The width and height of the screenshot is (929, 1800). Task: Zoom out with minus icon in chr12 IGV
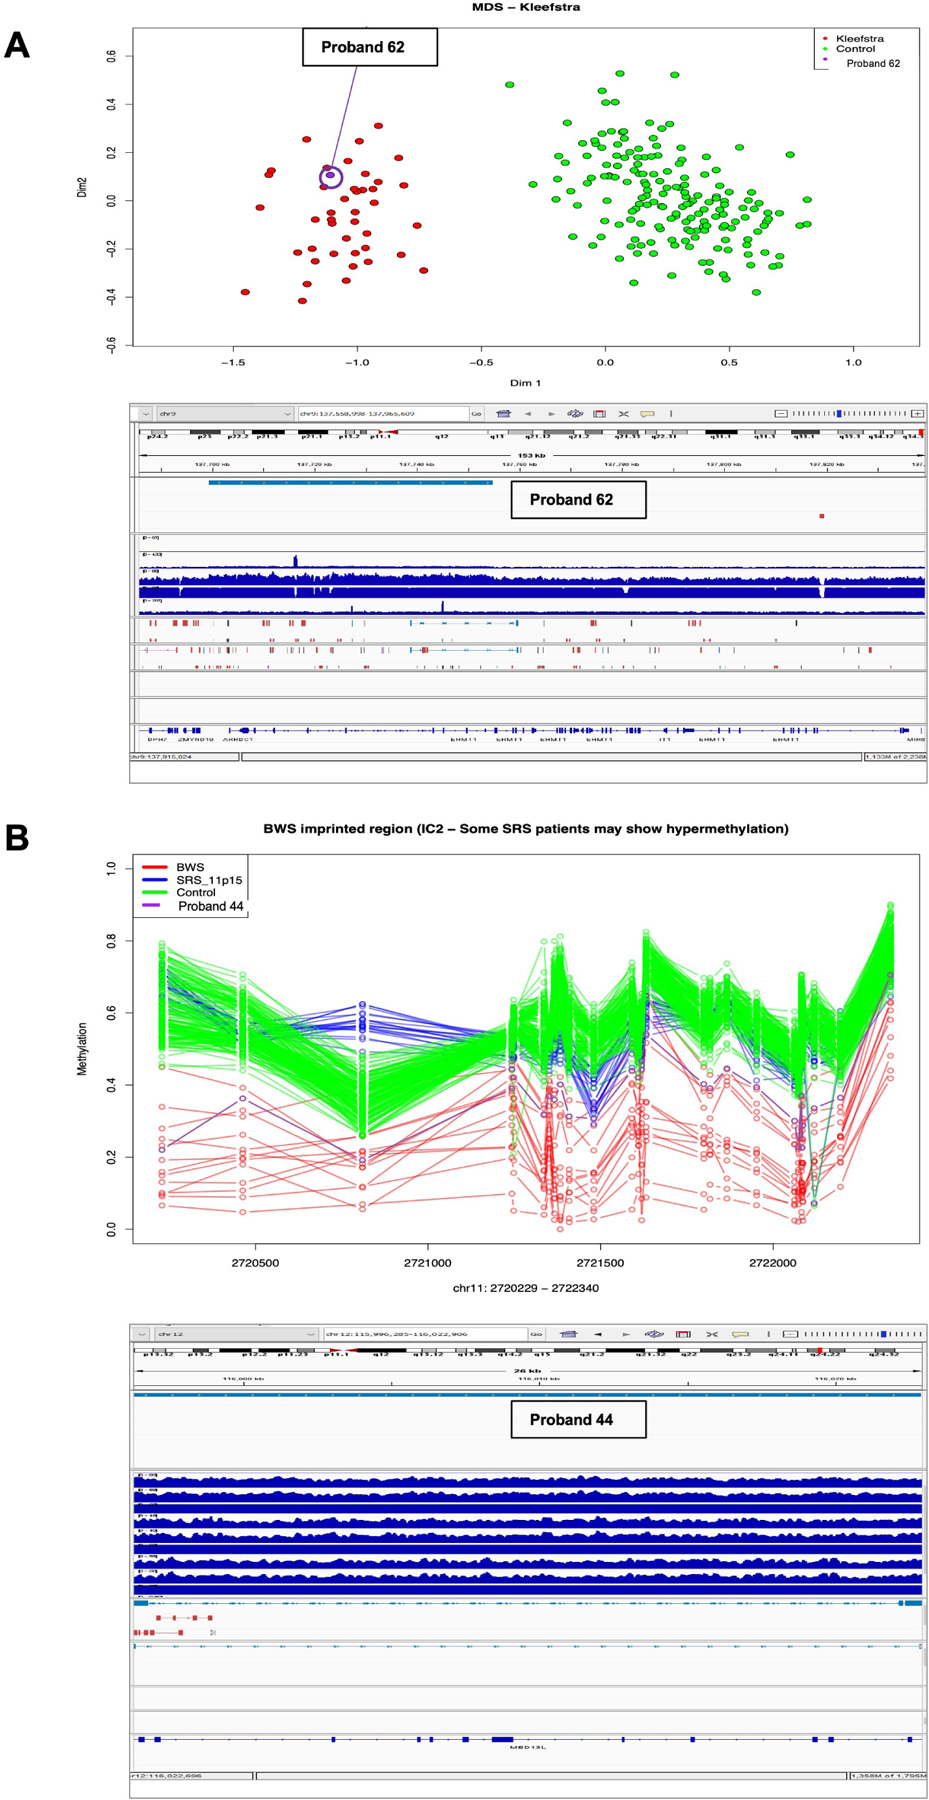pyautogui.click(x=791, y=1334)
